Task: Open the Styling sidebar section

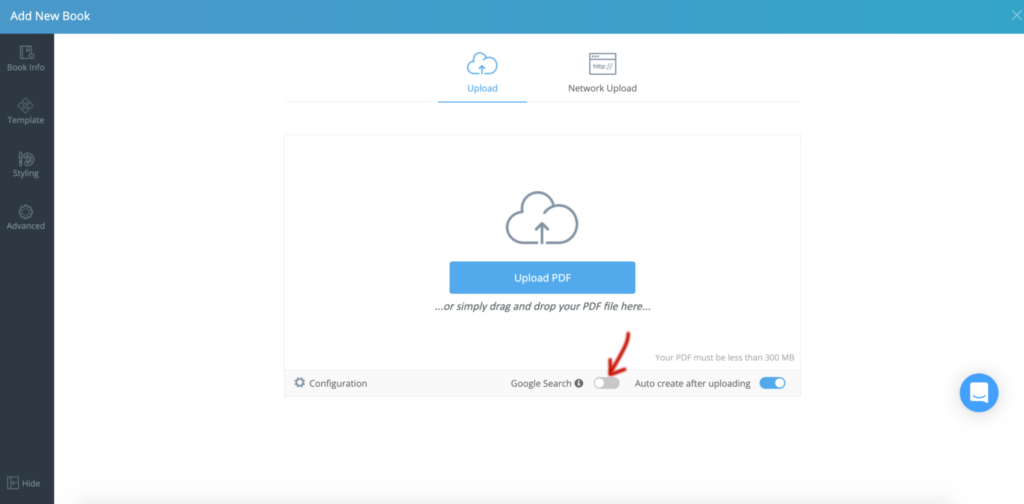Action: click(26, 165)
